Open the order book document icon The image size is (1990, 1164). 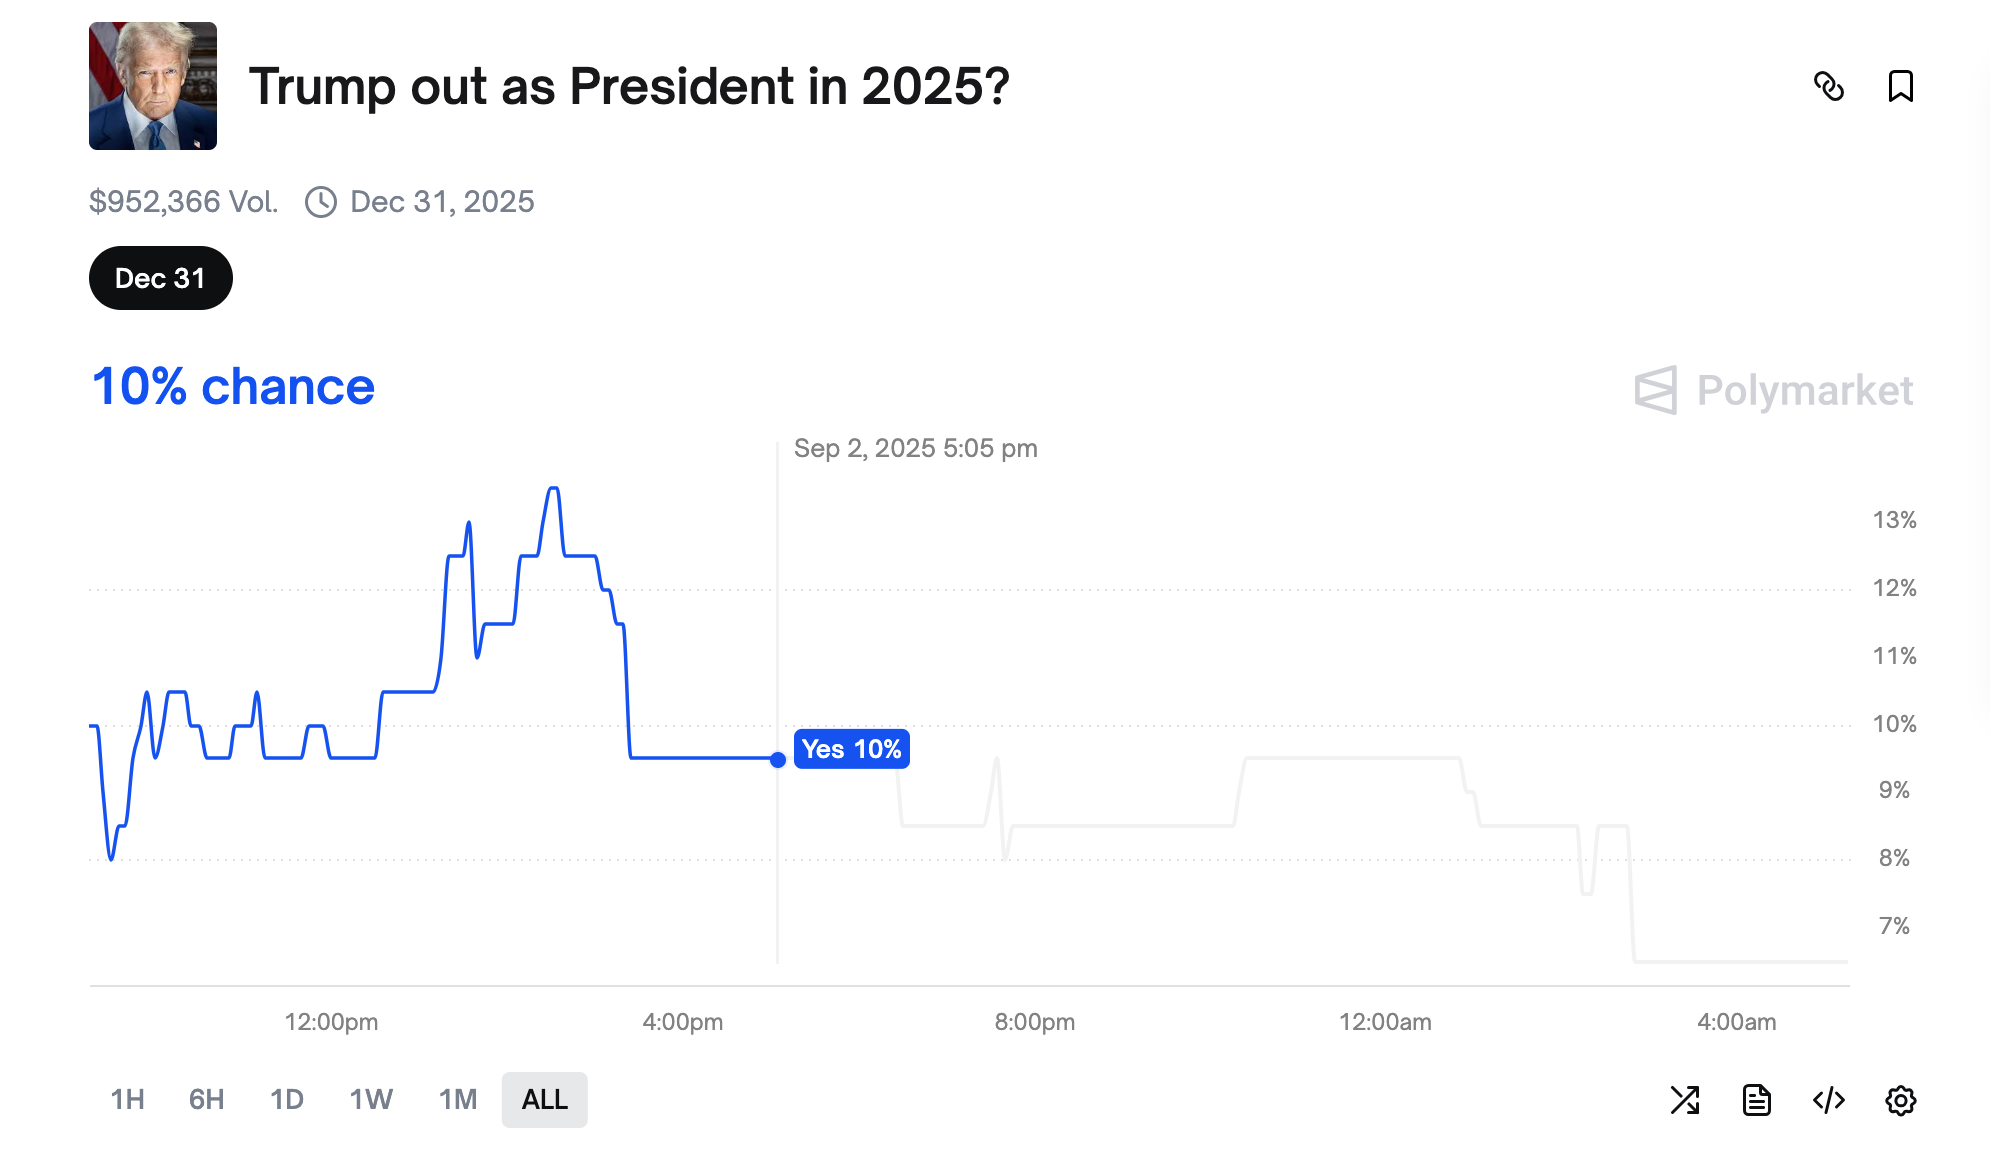point(1758,1100)
